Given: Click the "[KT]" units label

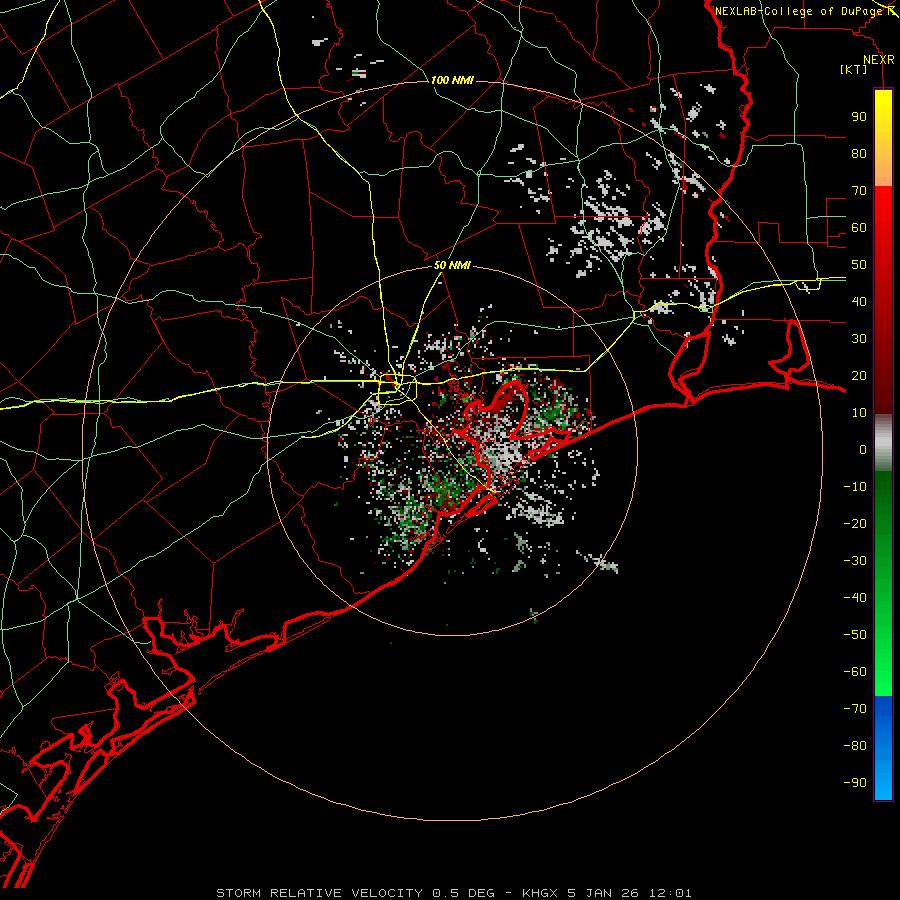Looking at the screenshot, I should 854,69.
